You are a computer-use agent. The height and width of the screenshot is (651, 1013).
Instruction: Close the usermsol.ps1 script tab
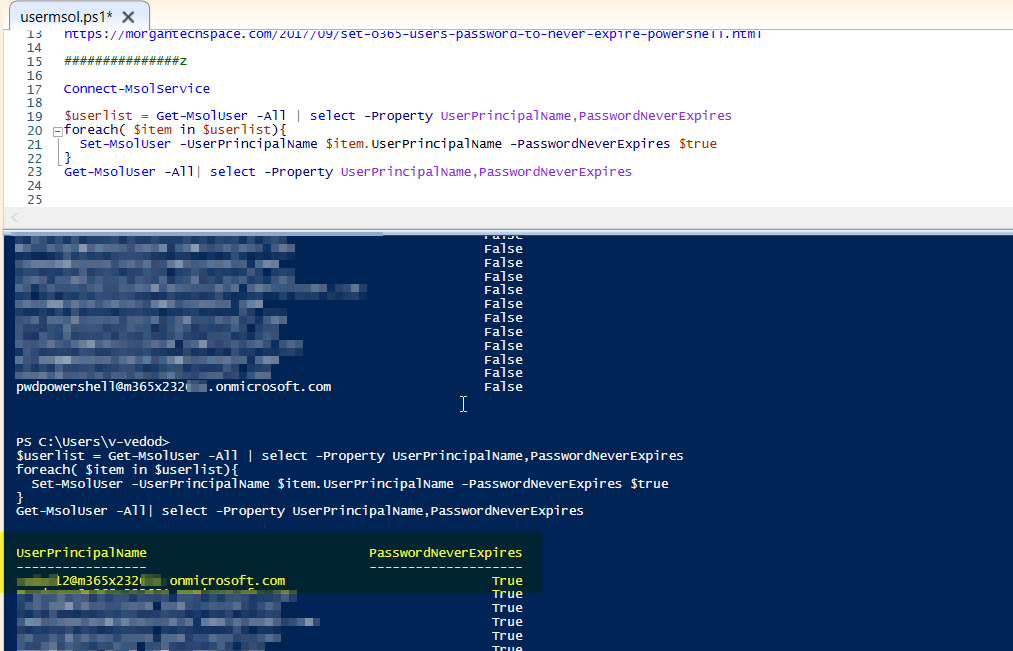[129, 17]
